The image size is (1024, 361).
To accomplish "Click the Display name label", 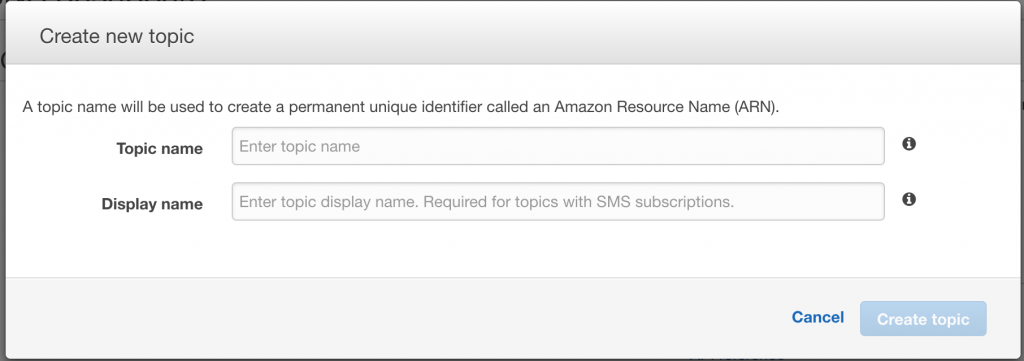I will (x=152, y=204).
